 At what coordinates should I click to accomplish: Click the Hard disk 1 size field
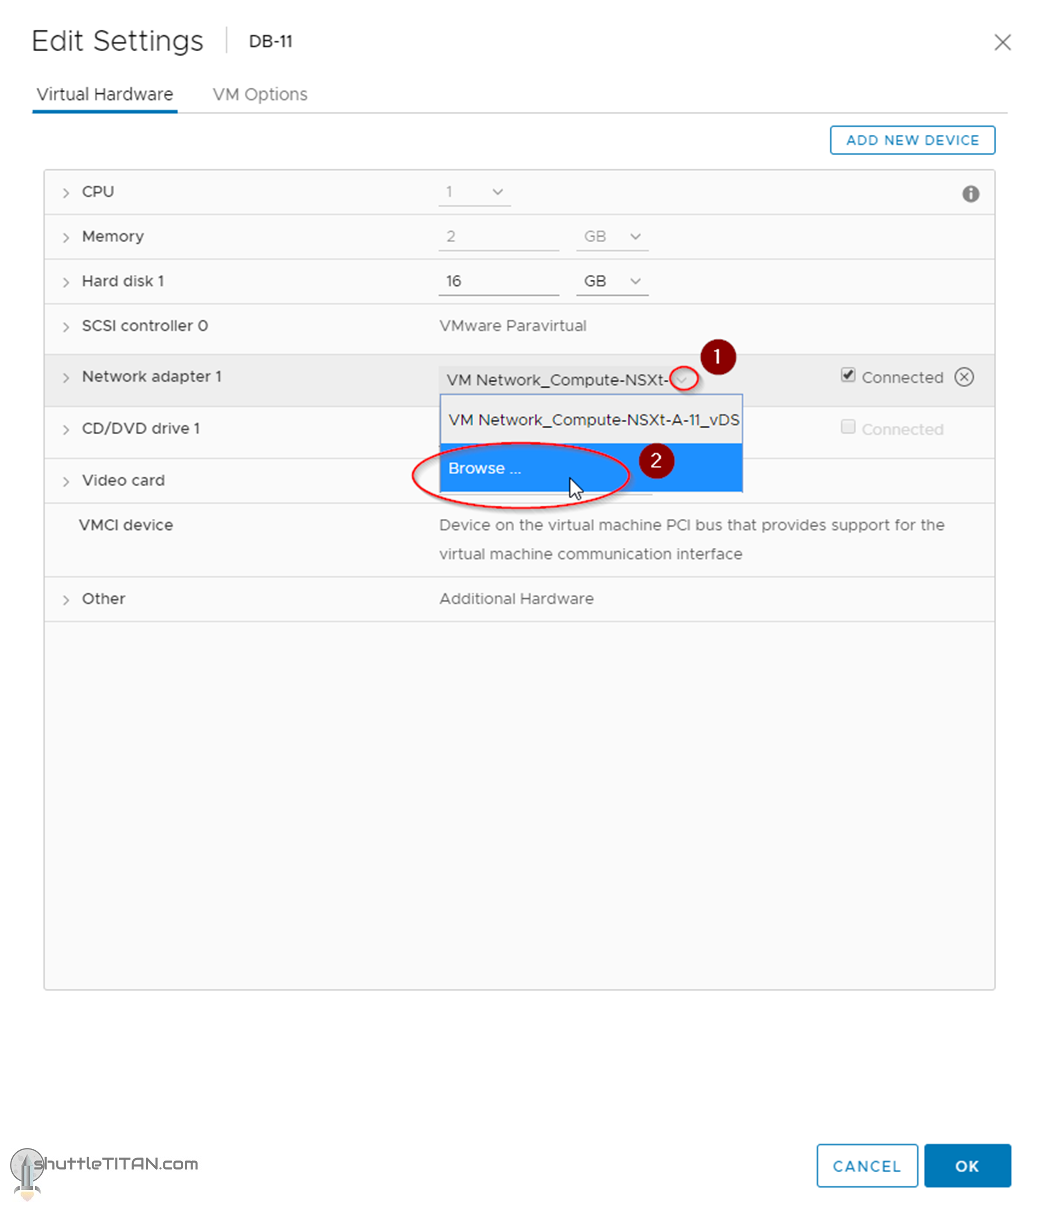tap(498, 282)
